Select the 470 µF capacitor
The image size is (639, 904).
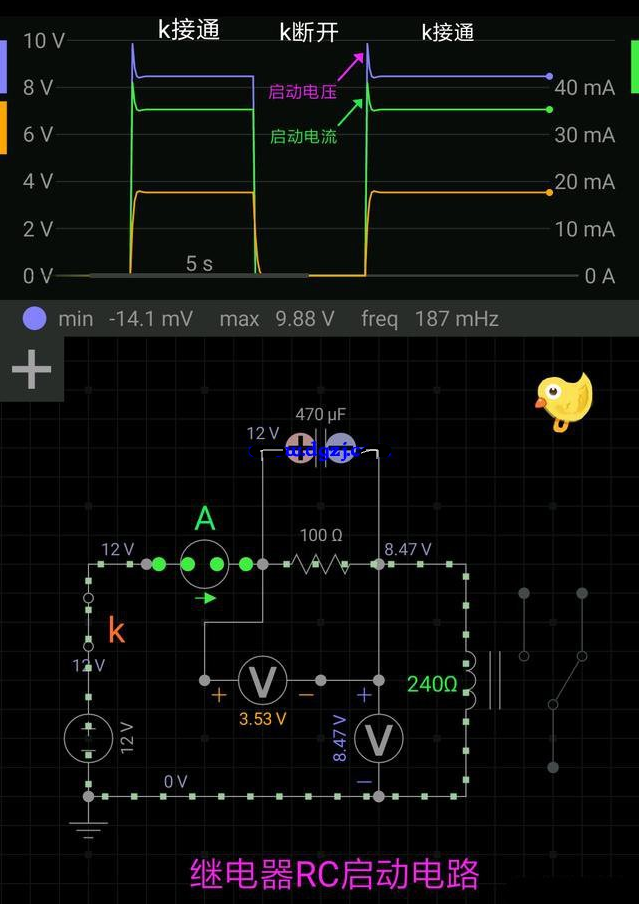click(321, 447)
